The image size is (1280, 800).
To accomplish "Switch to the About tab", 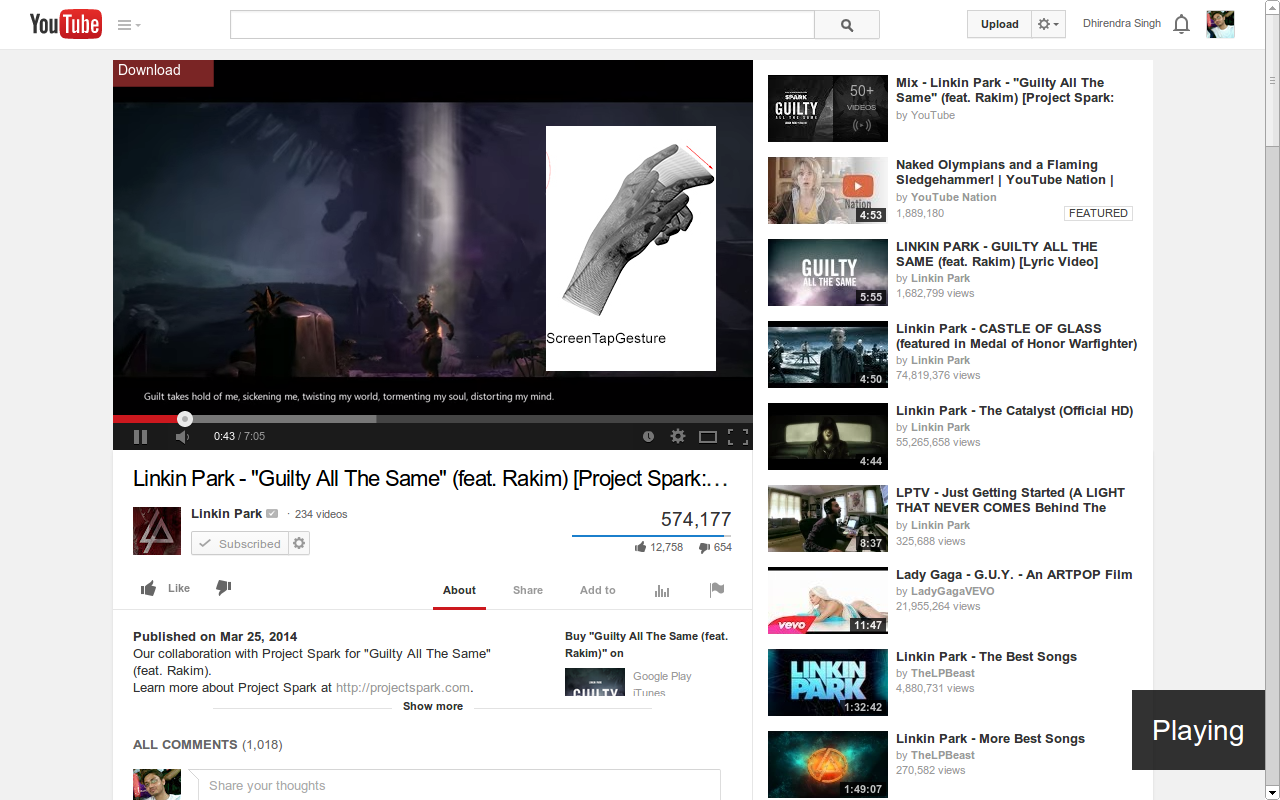I will pos(459,590).
